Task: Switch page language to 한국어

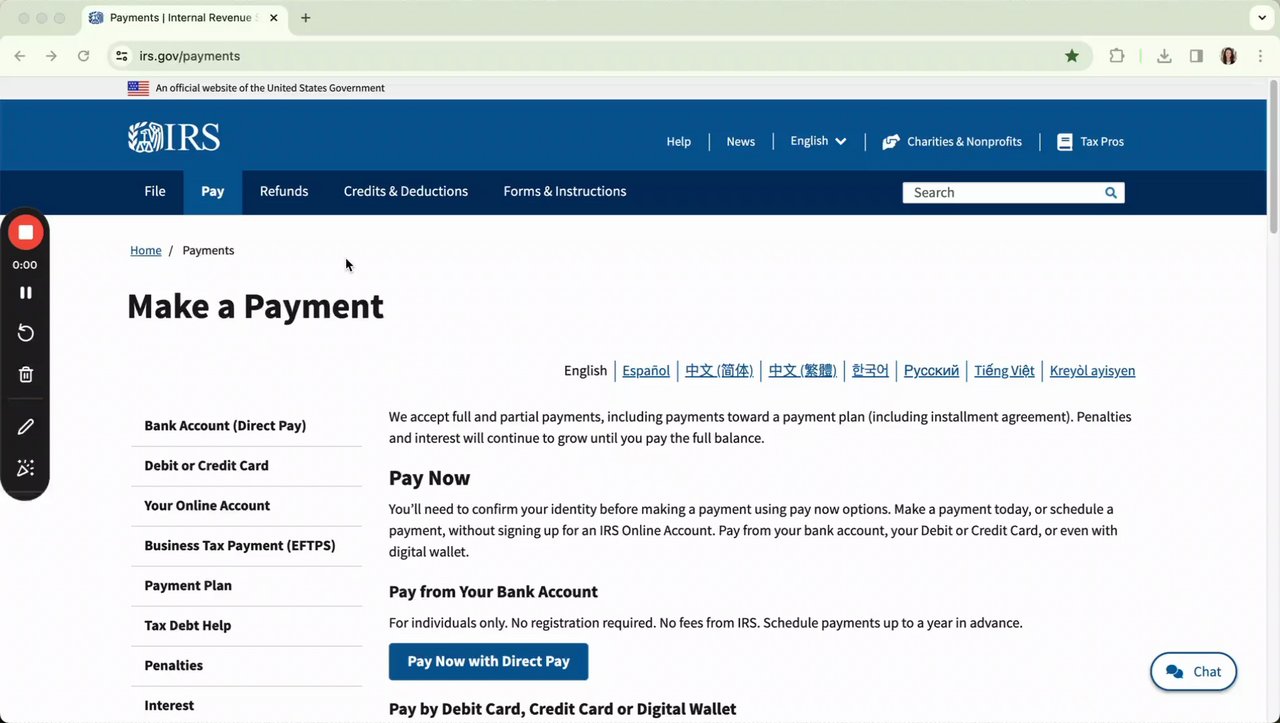Action: [x=870, y=370]
